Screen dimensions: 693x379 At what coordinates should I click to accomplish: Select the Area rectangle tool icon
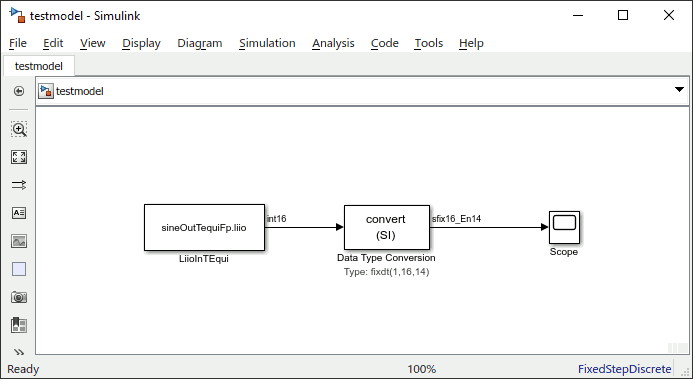(x=19, y=269)
